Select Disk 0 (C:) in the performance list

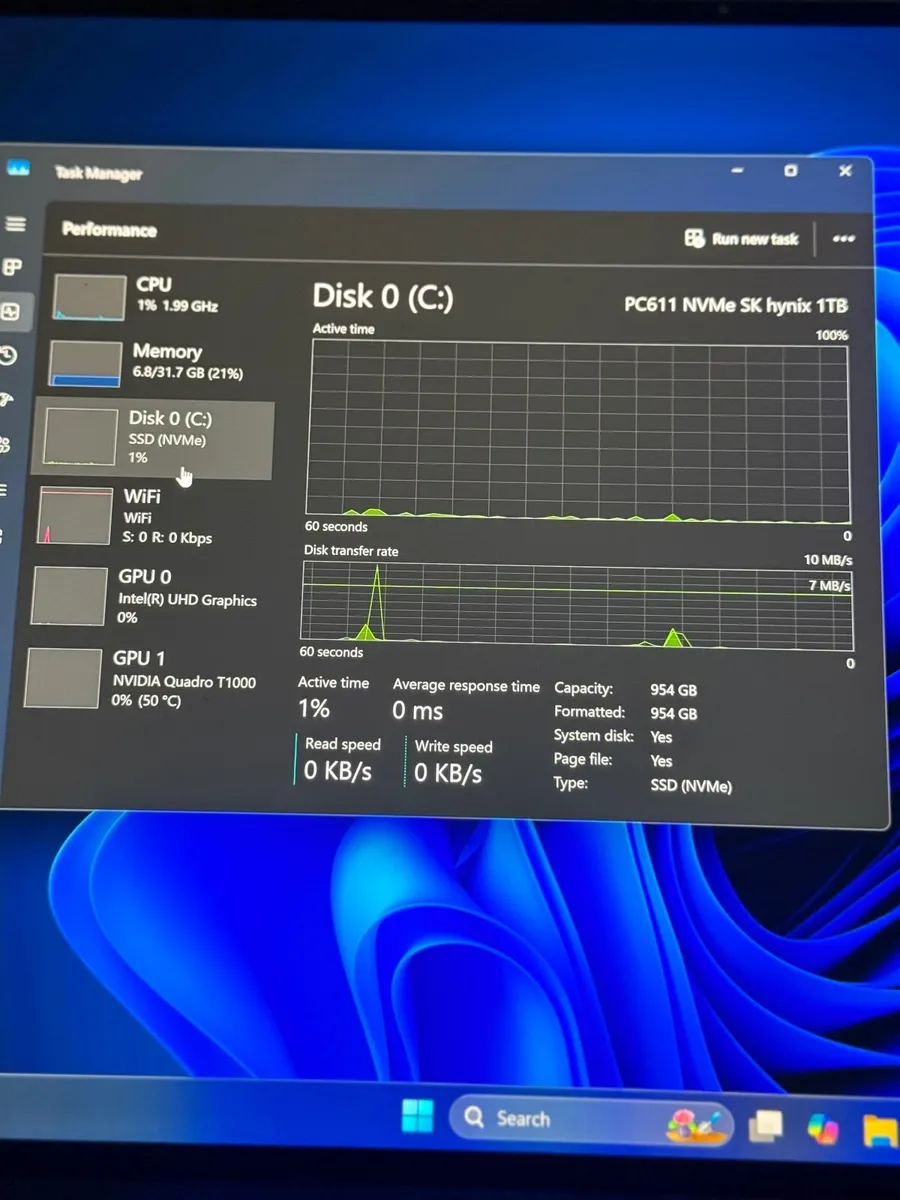[153, 438]
